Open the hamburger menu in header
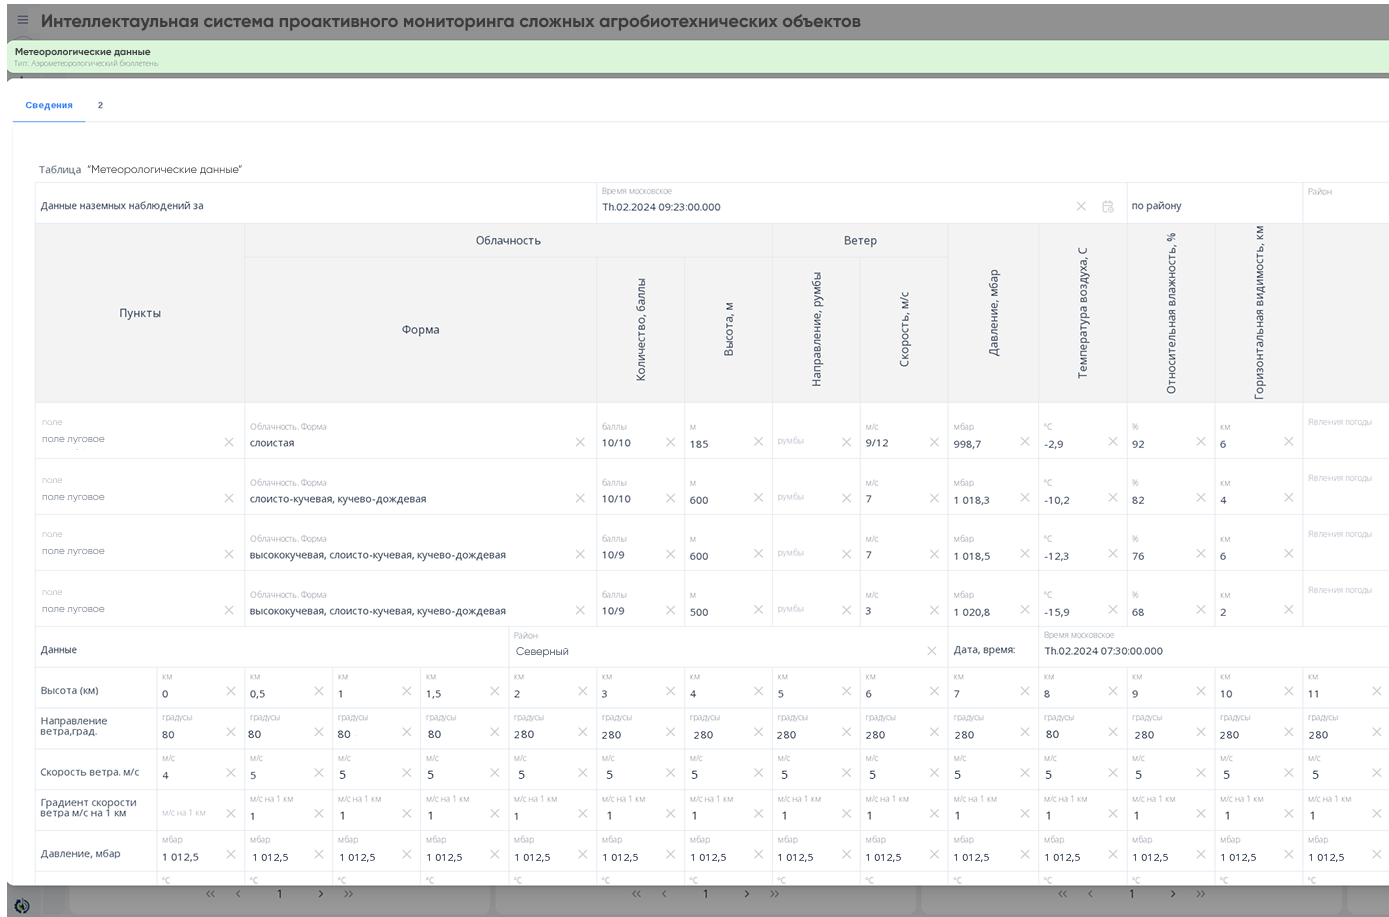This screenshot has height=917, width=1389. tap(23, 21)
